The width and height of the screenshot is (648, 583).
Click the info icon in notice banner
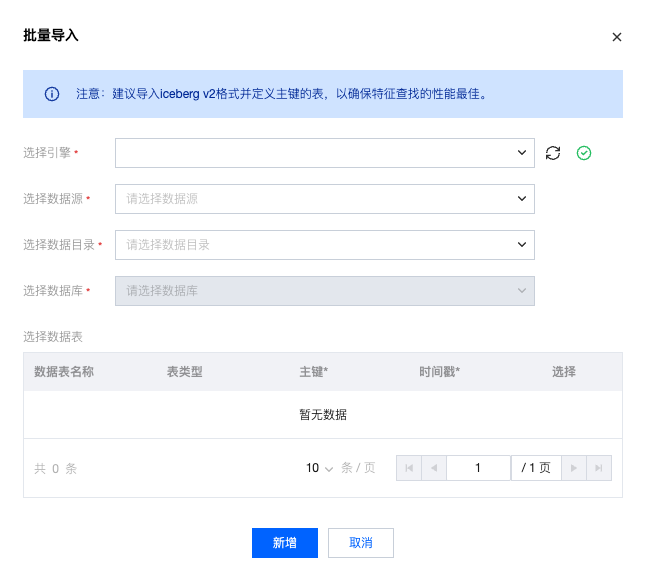click(52, 94)
